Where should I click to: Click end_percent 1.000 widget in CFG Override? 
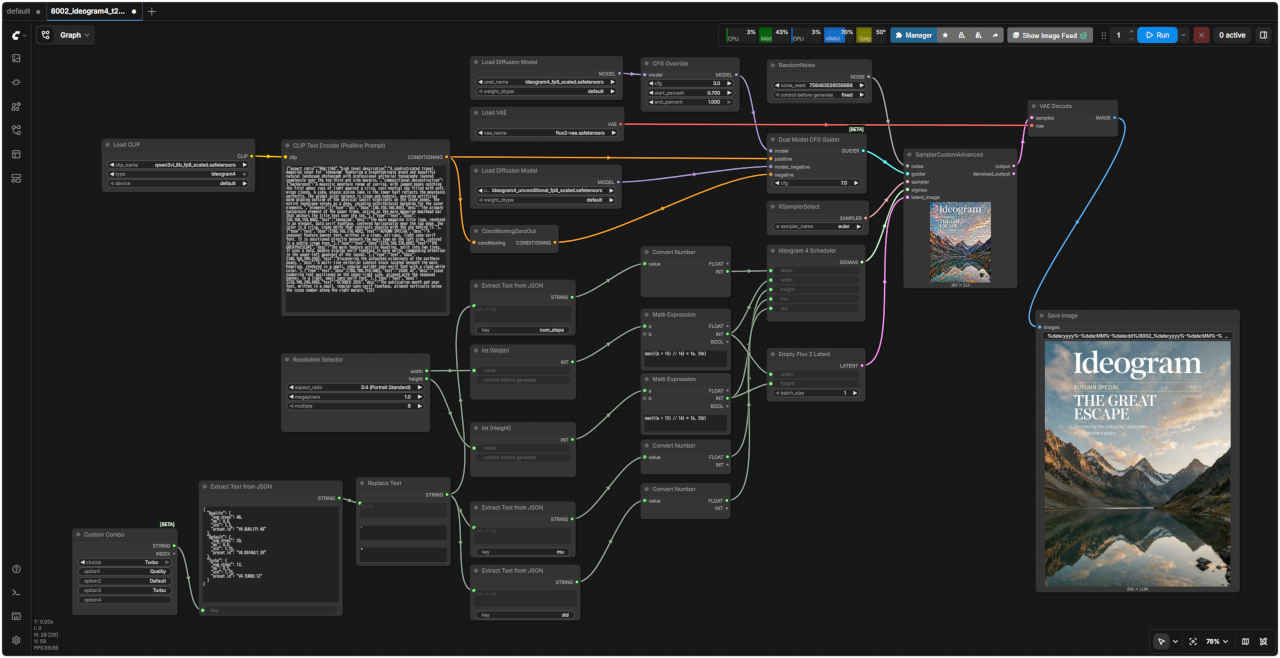coord(689,102)
